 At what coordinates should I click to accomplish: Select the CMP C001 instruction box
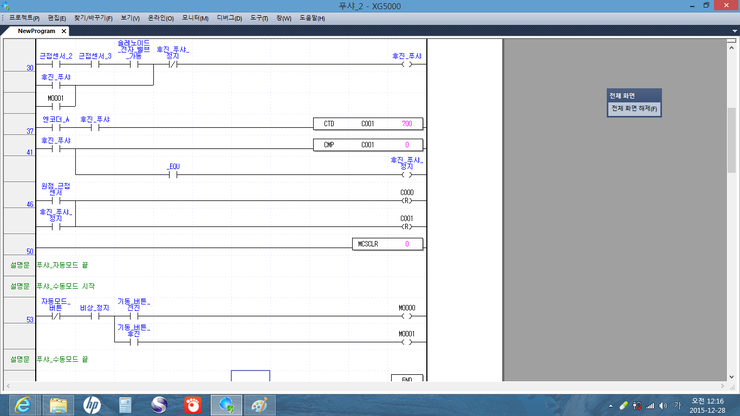(x=367, y=145)
